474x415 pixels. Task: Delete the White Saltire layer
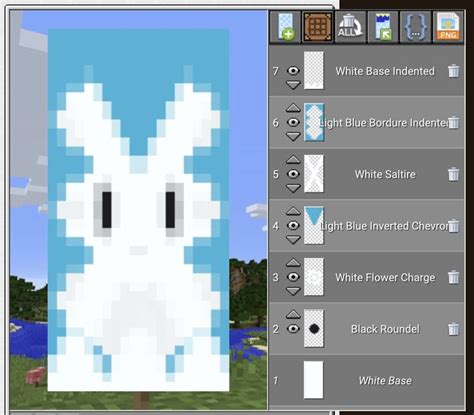click(x=453, y=174)
